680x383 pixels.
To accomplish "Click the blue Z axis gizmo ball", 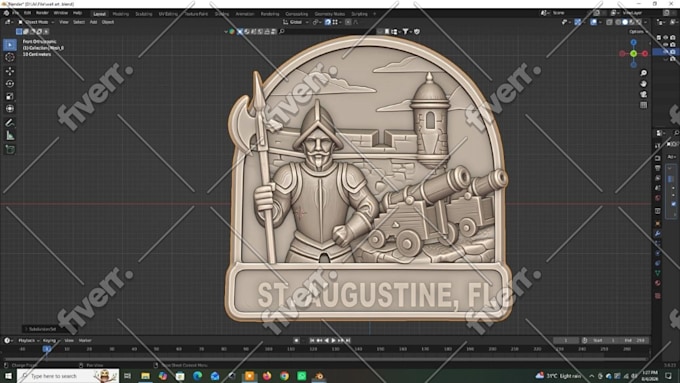I will 634,43.
